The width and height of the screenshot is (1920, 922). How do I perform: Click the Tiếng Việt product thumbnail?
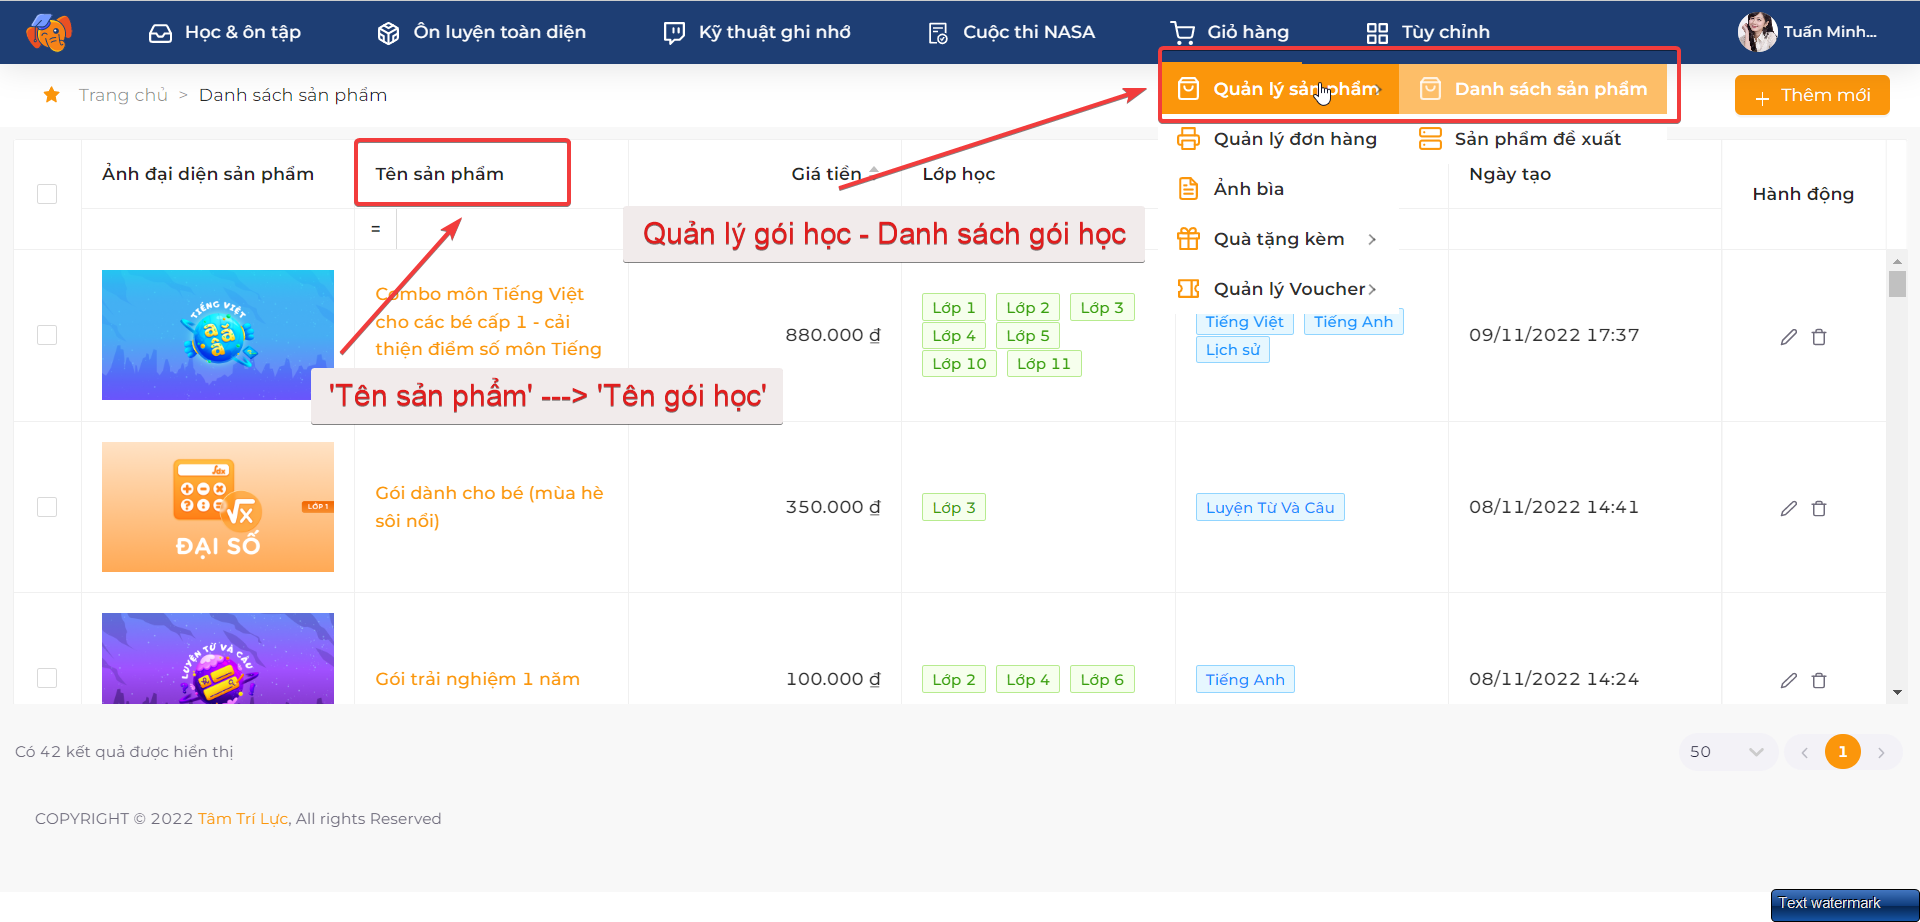coord(218,335)
